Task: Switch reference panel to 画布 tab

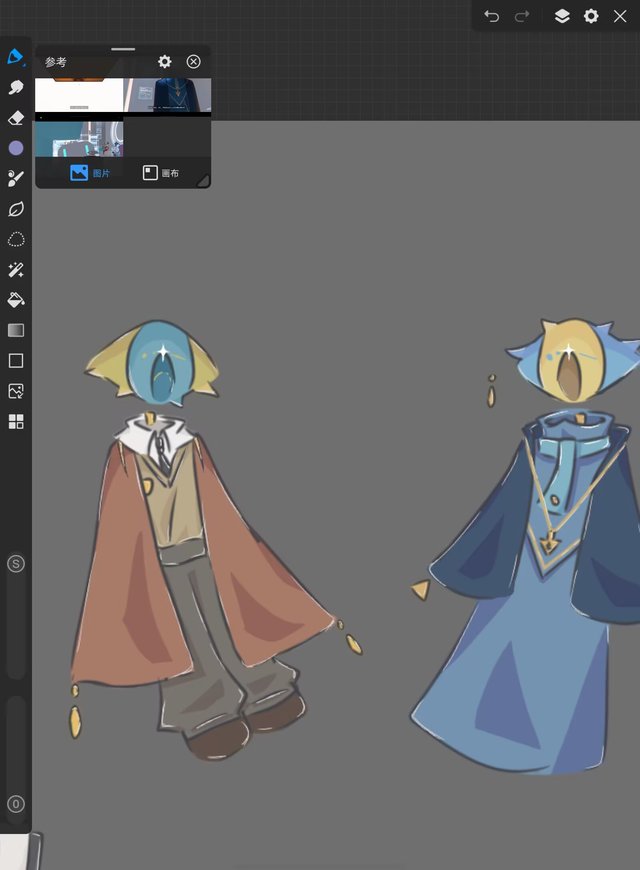Action: [161, 173]
